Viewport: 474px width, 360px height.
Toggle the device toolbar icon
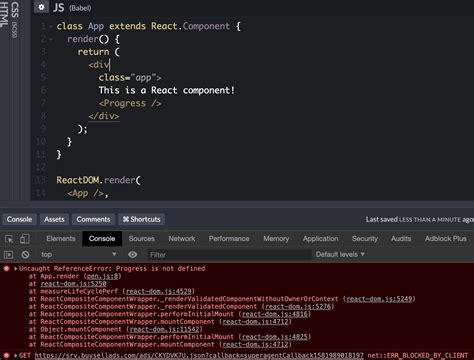click(x=25, y=239)
